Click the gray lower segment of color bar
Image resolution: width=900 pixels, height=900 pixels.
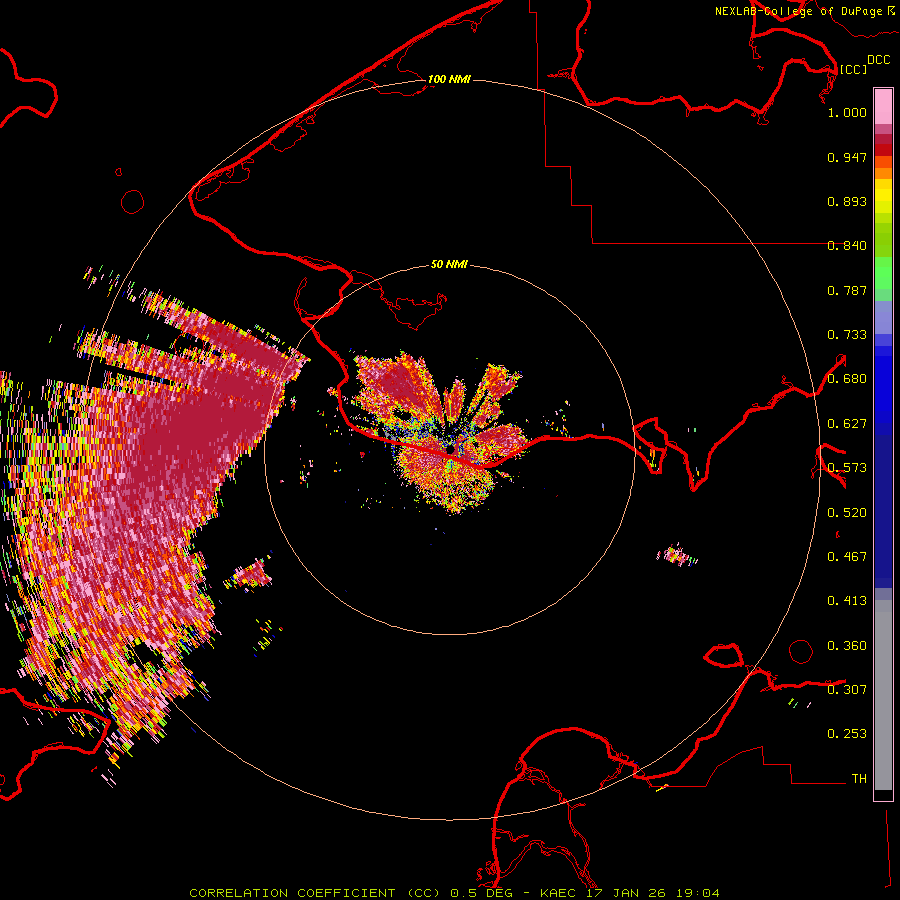883,695
